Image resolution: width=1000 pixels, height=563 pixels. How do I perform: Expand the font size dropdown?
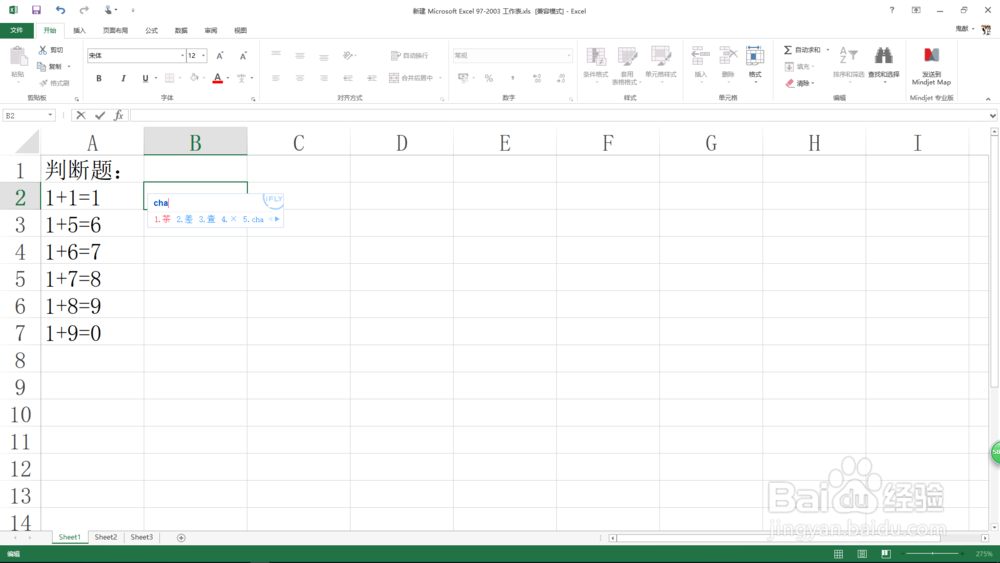[203, 55]
